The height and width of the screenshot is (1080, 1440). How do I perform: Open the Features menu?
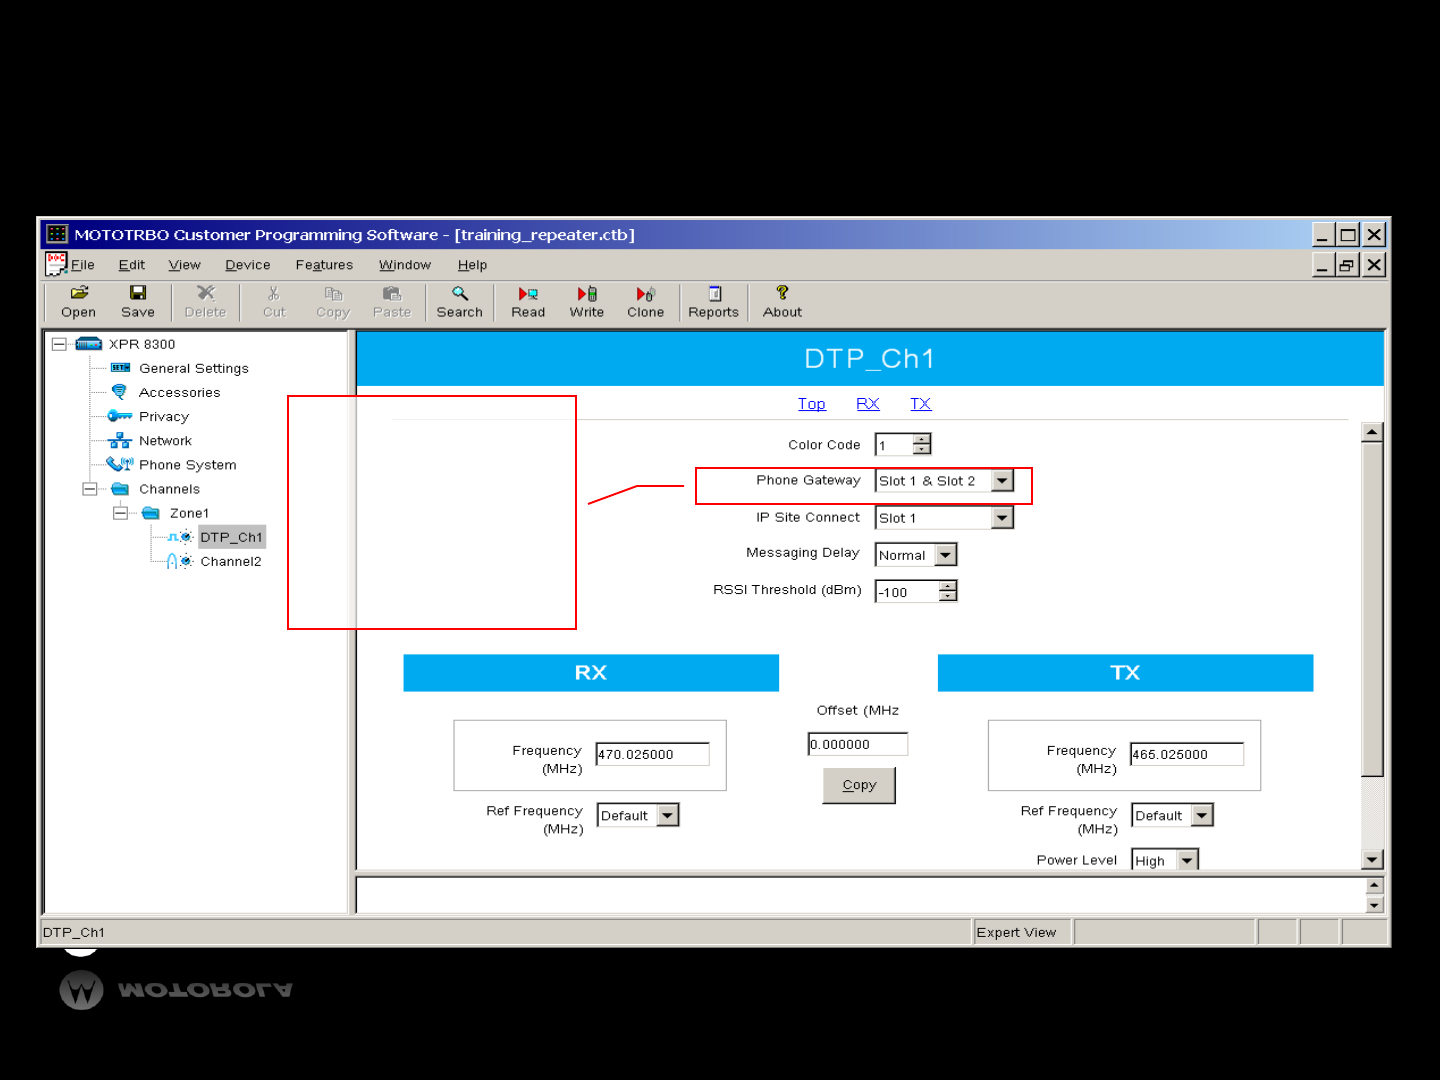[x=324, y=265]
